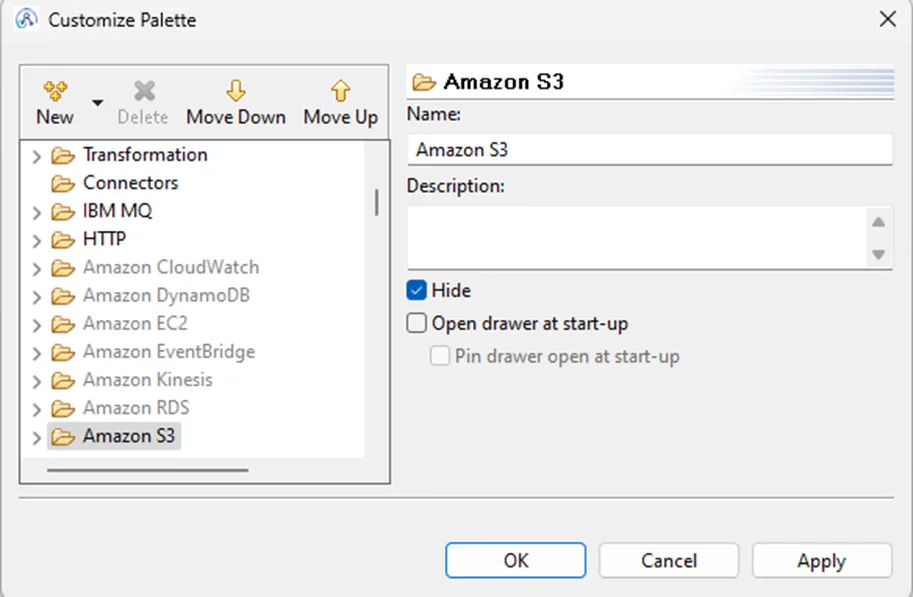Image resolution: width=913 pixels, height=597 pixels.
Task: Pick the Amazon DynamoDB label
Action: [x=167, y=295]
